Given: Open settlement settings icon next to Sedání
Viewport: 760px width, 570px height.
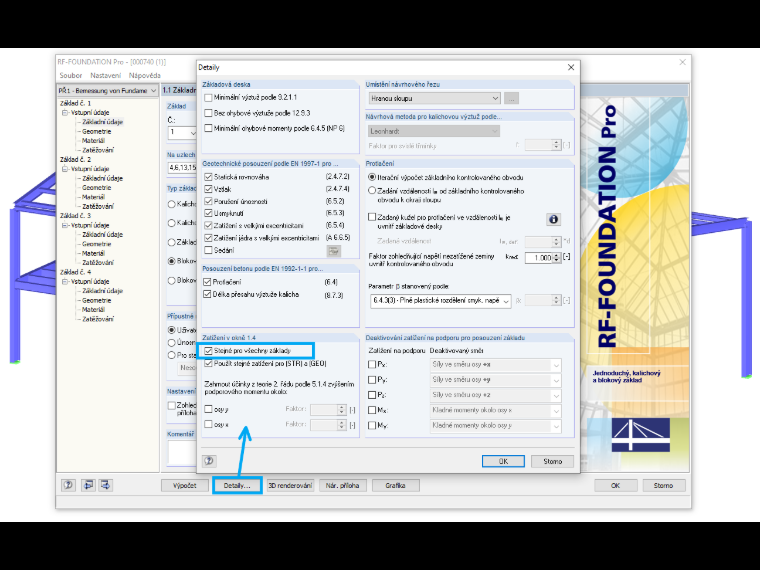Looking at the screenshot, I should [x=333, y=251].
